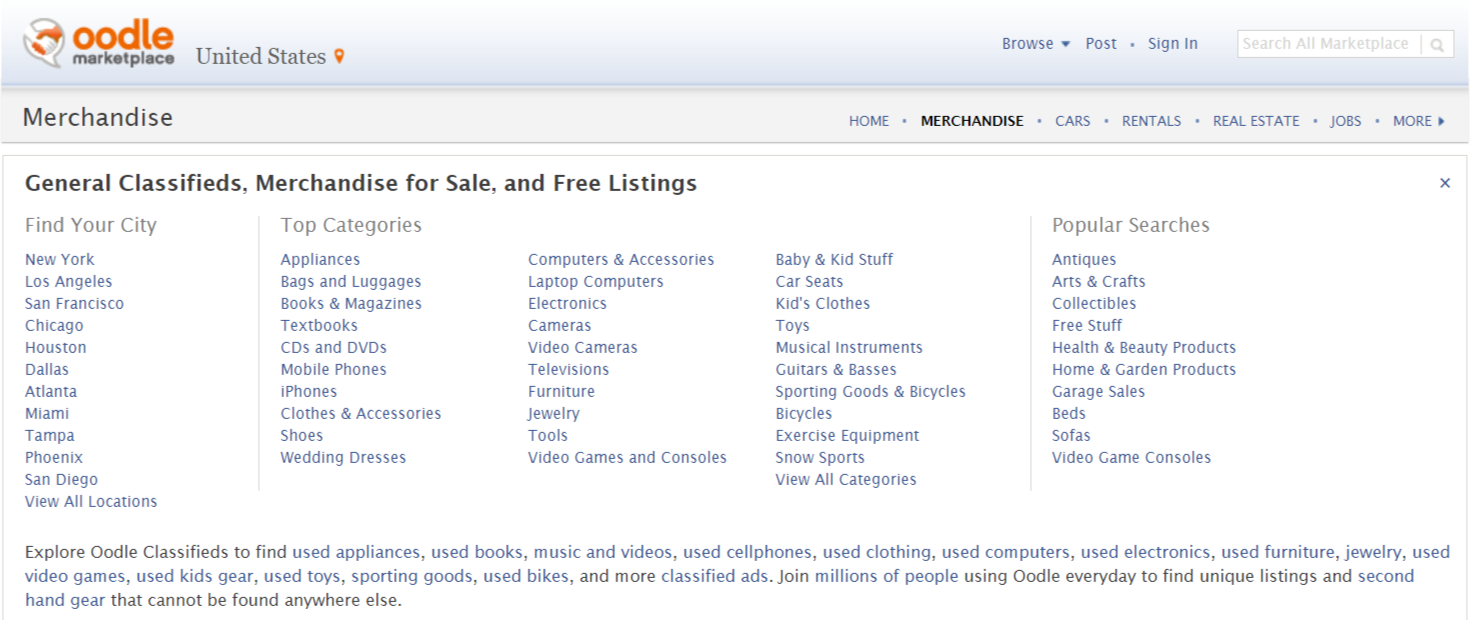Click the magnifying glass search icon

[1437, 44]
